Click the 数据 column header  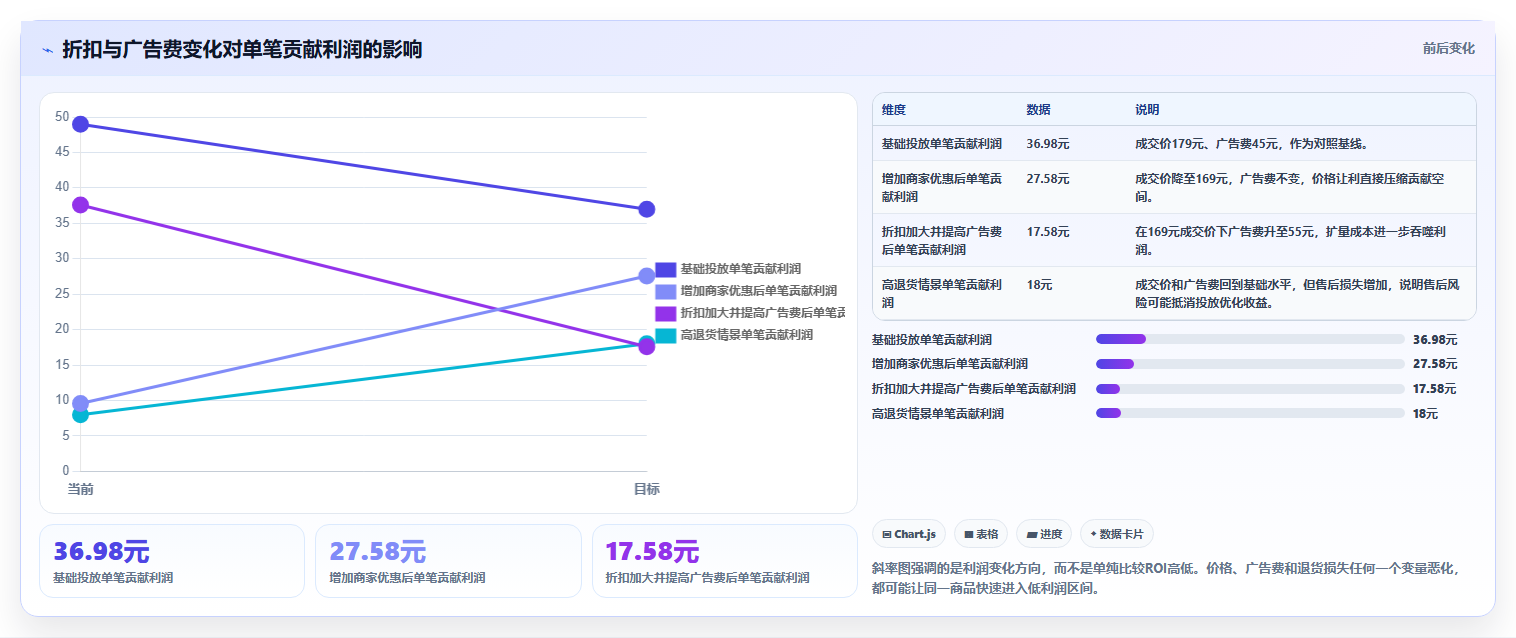(x=1038, y=109)
